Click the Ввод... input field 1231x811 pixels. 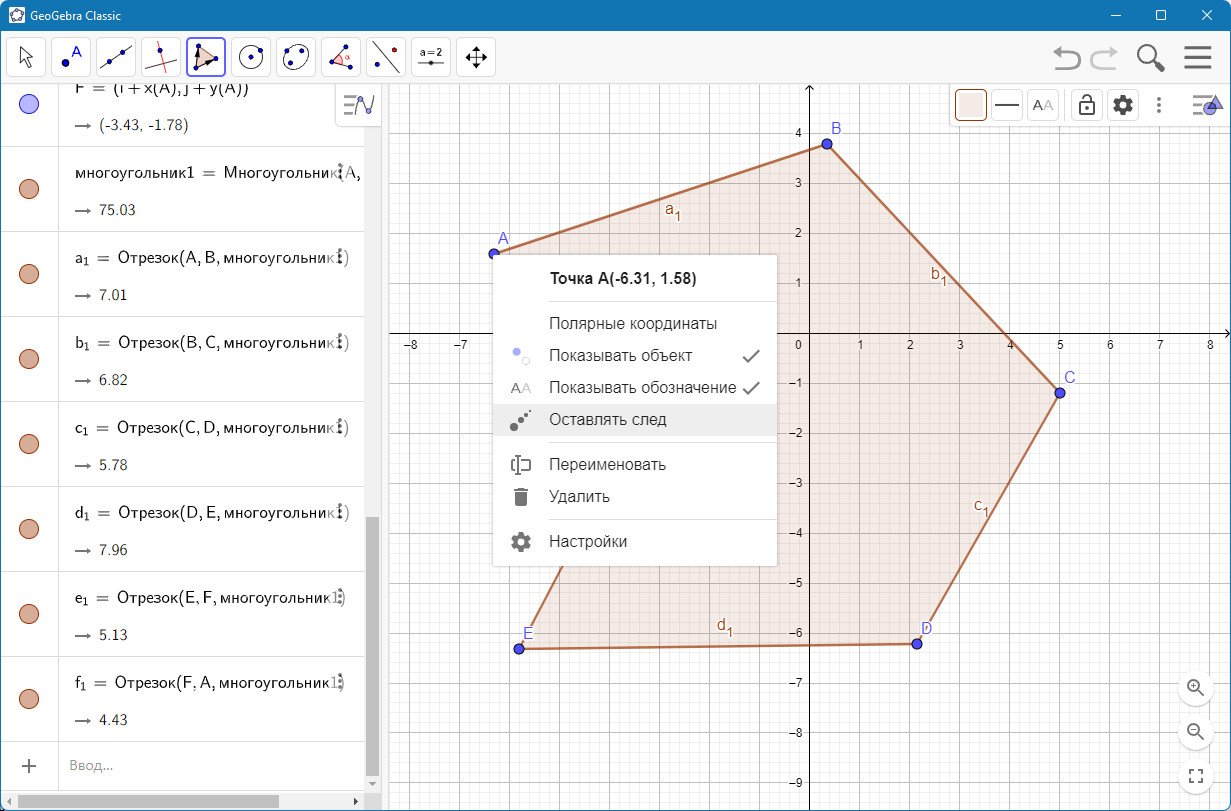(210, 766)
